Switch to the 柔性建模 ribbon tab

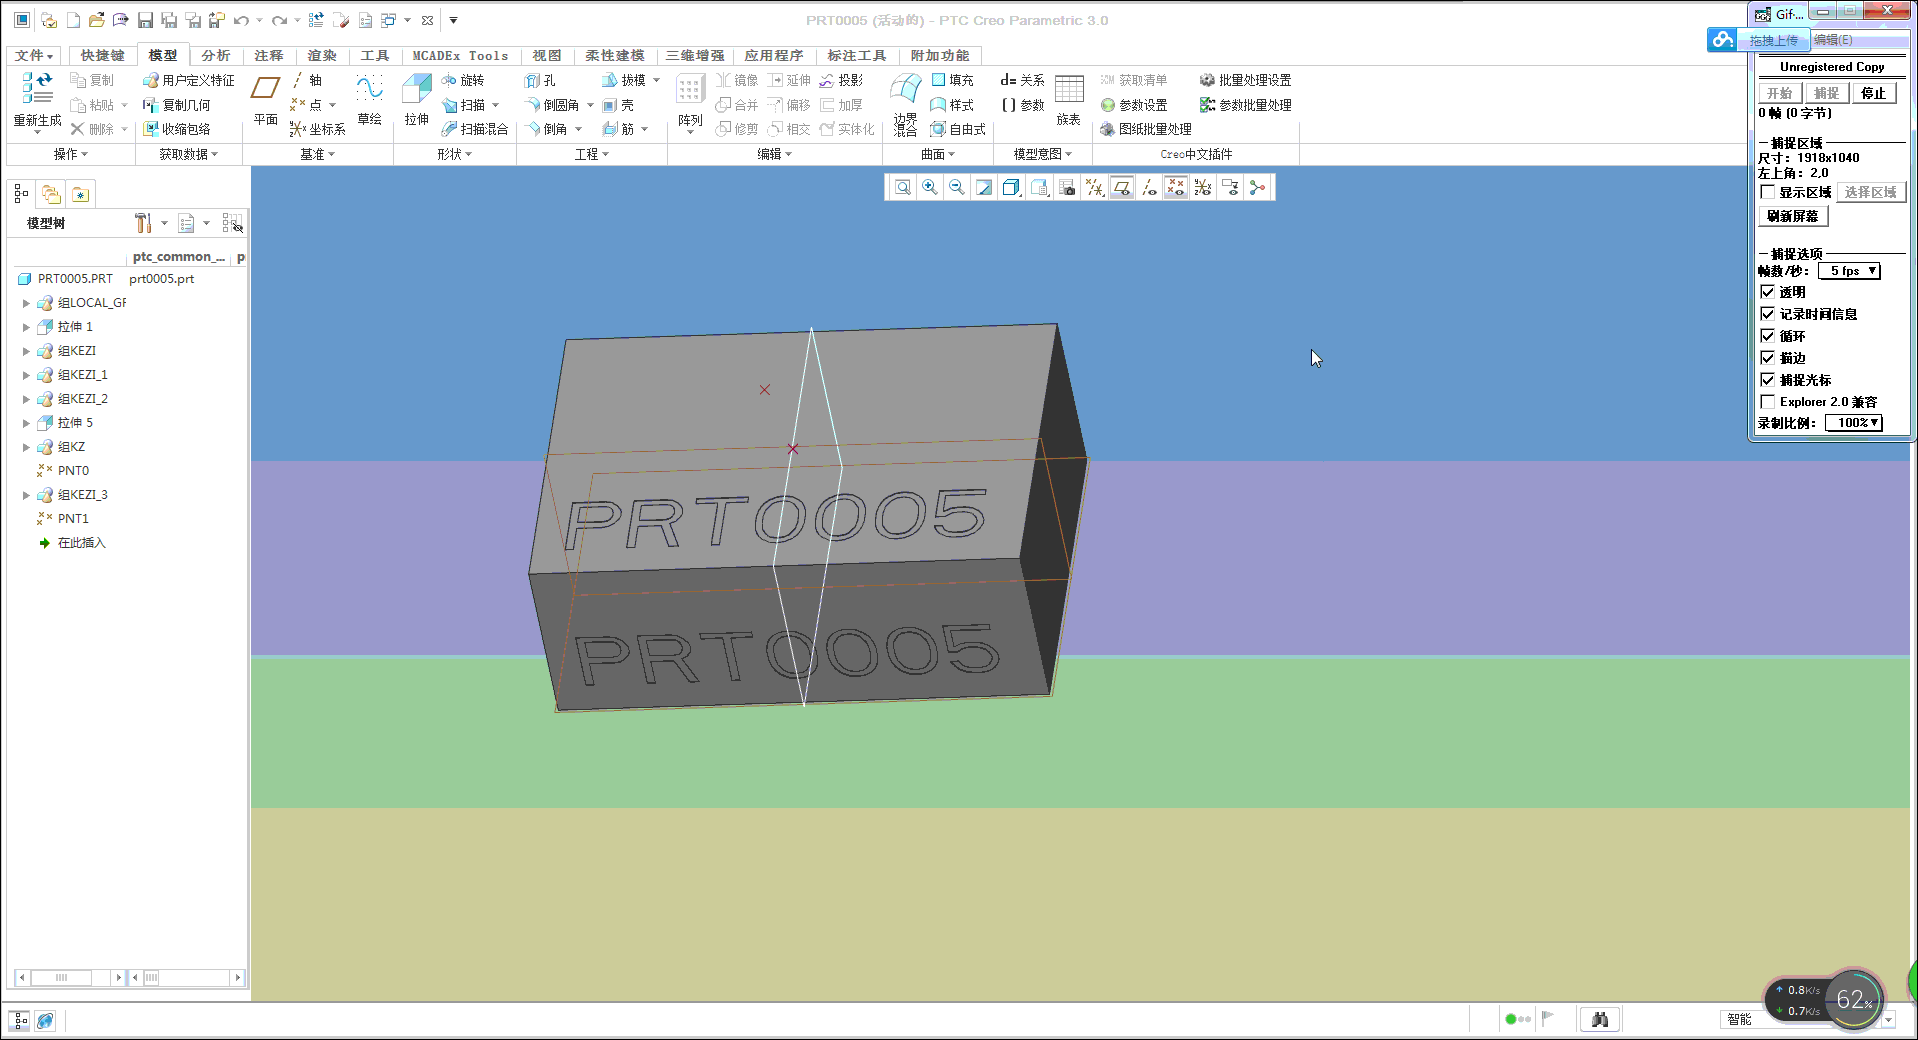pos(615,56)
